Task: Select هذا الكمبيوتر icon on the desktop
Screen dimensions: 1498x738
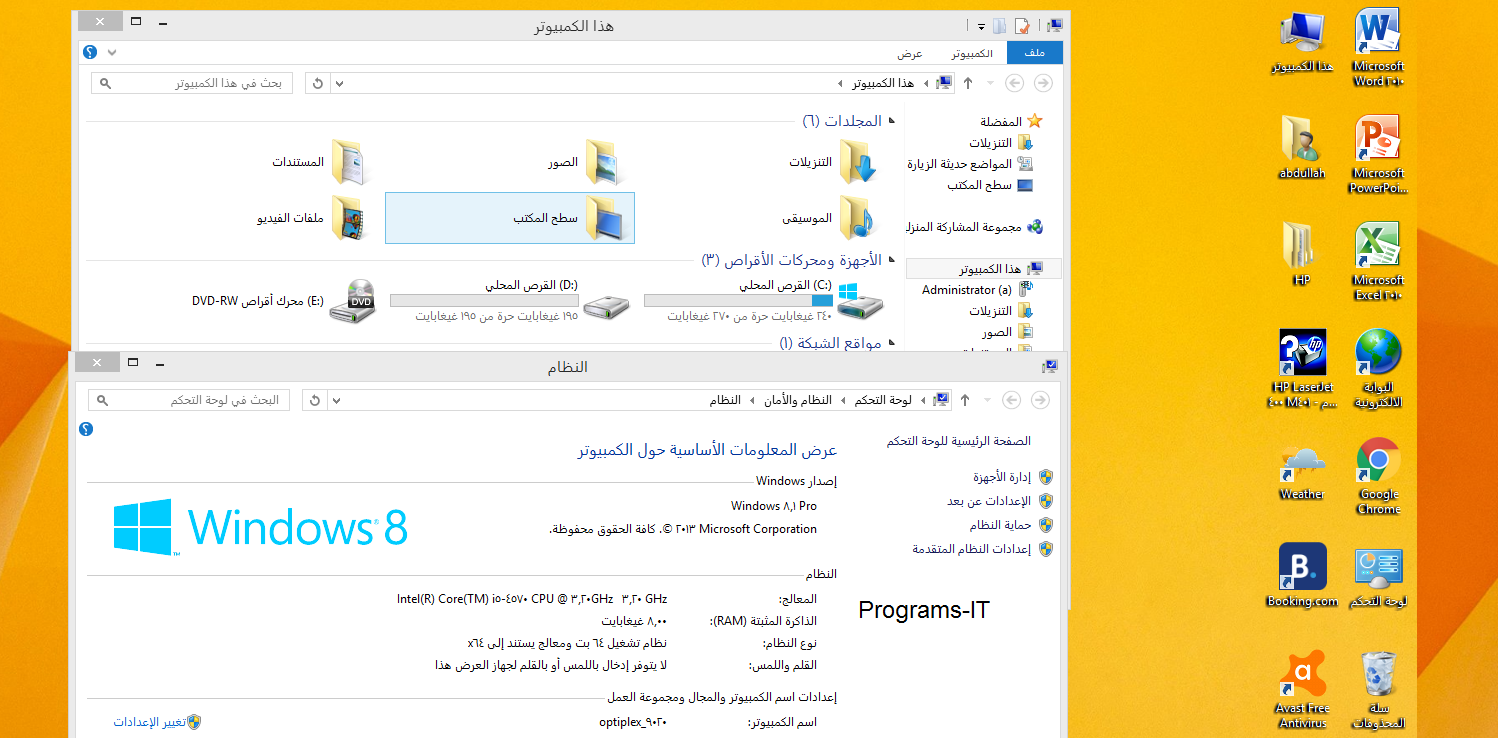Action: tap(1302, 41)
